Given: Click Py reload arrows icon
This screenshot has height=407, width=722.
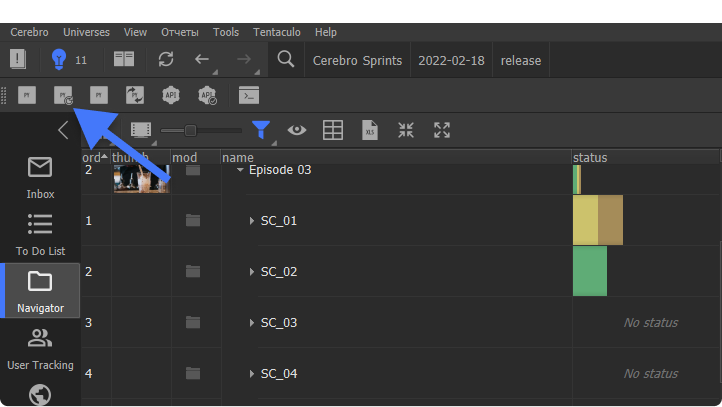Looking at the screenshot, I should (135, 95).
